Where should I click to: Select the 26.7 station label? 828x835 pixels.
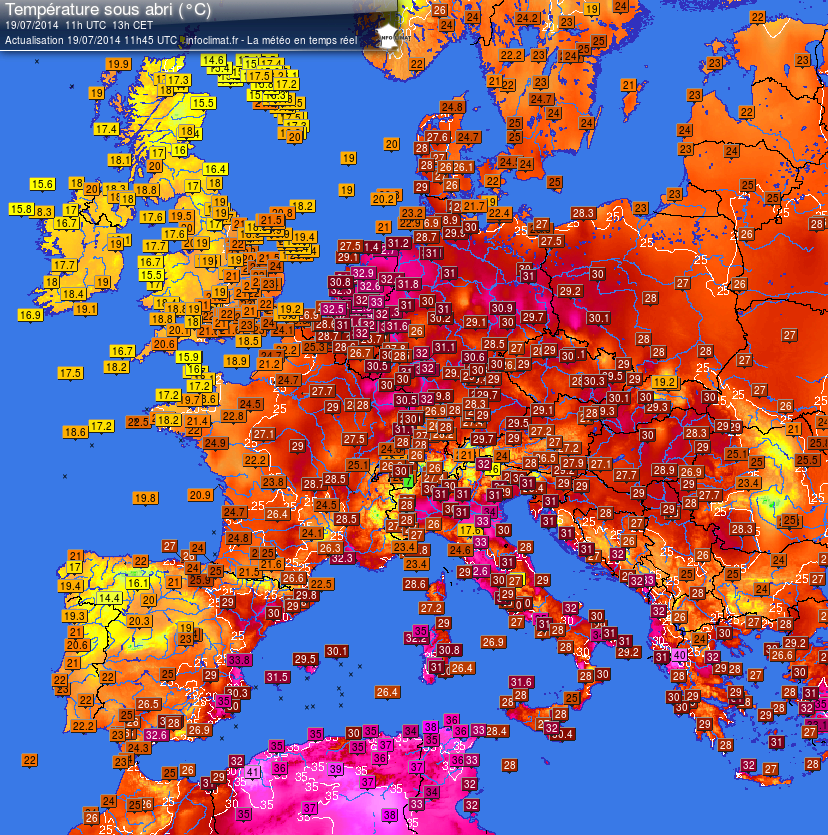pos(360,353)
